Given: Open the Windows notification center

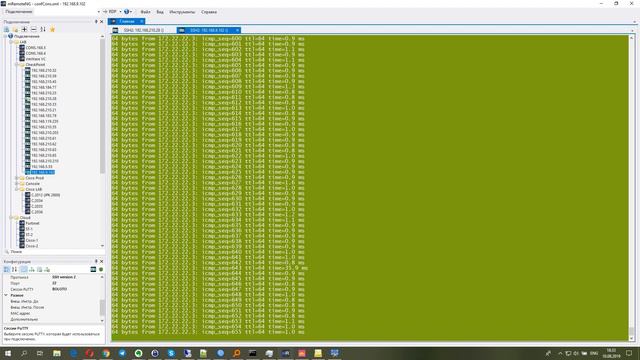Looking at the screenshot, I should click(x=629, y=353).
